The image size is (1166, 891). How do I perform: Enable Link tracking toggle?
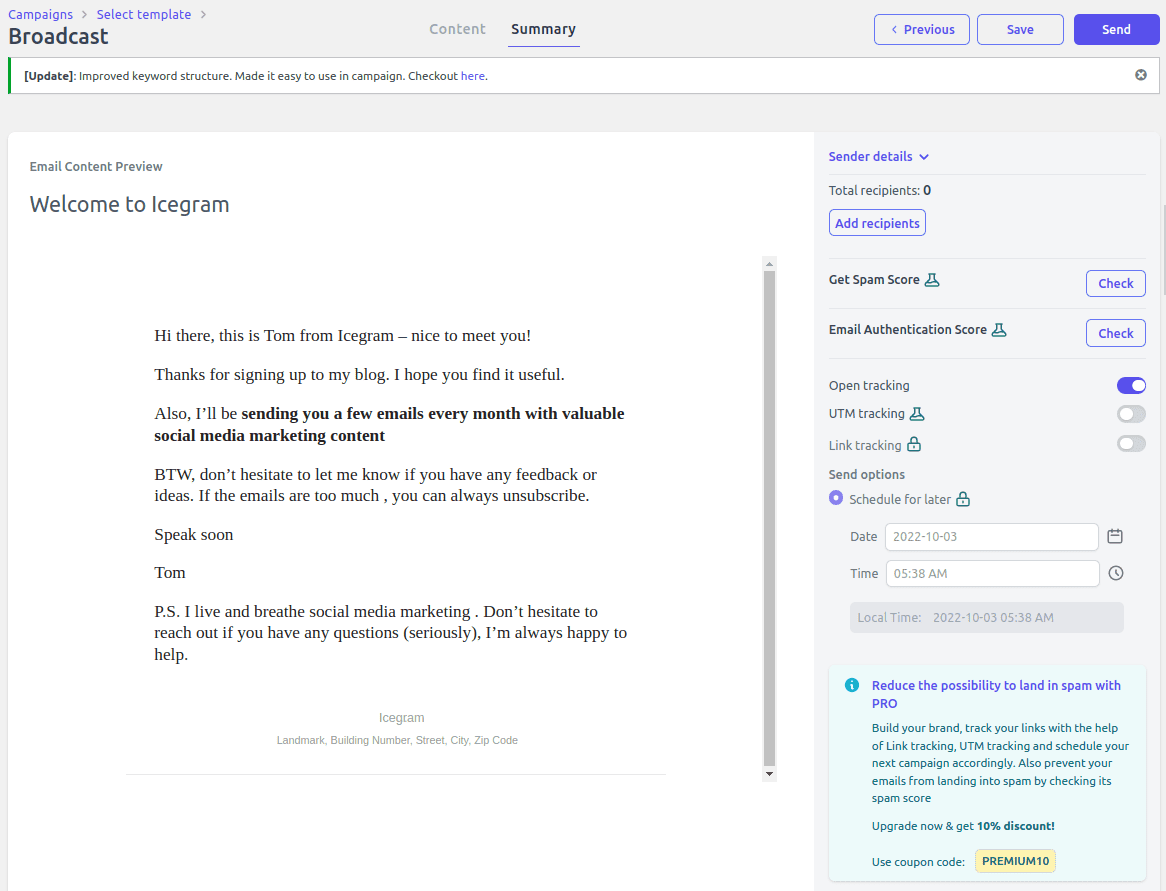click(x=1131, y=444)
